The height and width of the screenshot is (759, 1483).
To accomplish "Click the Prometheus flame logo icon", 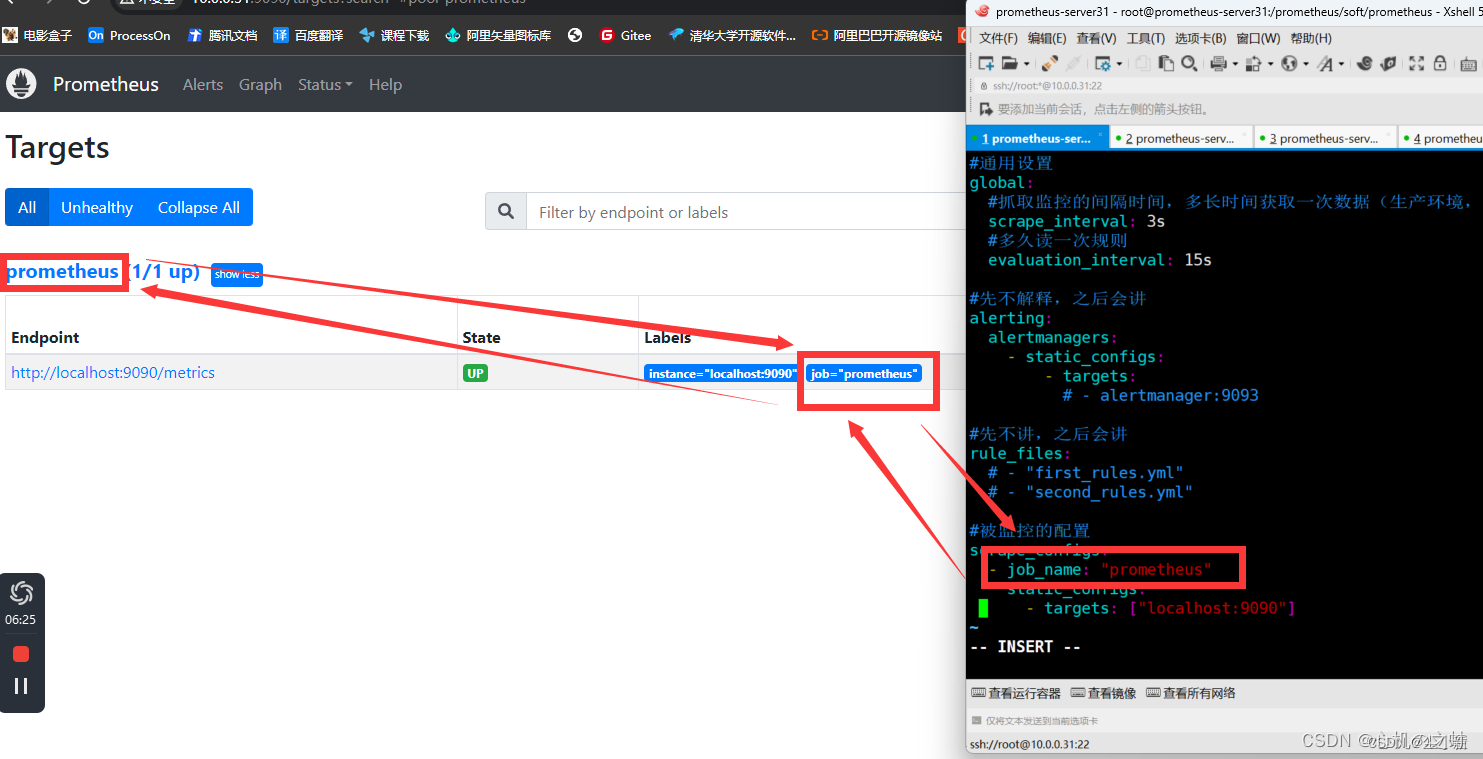I will tap(21, 84).
